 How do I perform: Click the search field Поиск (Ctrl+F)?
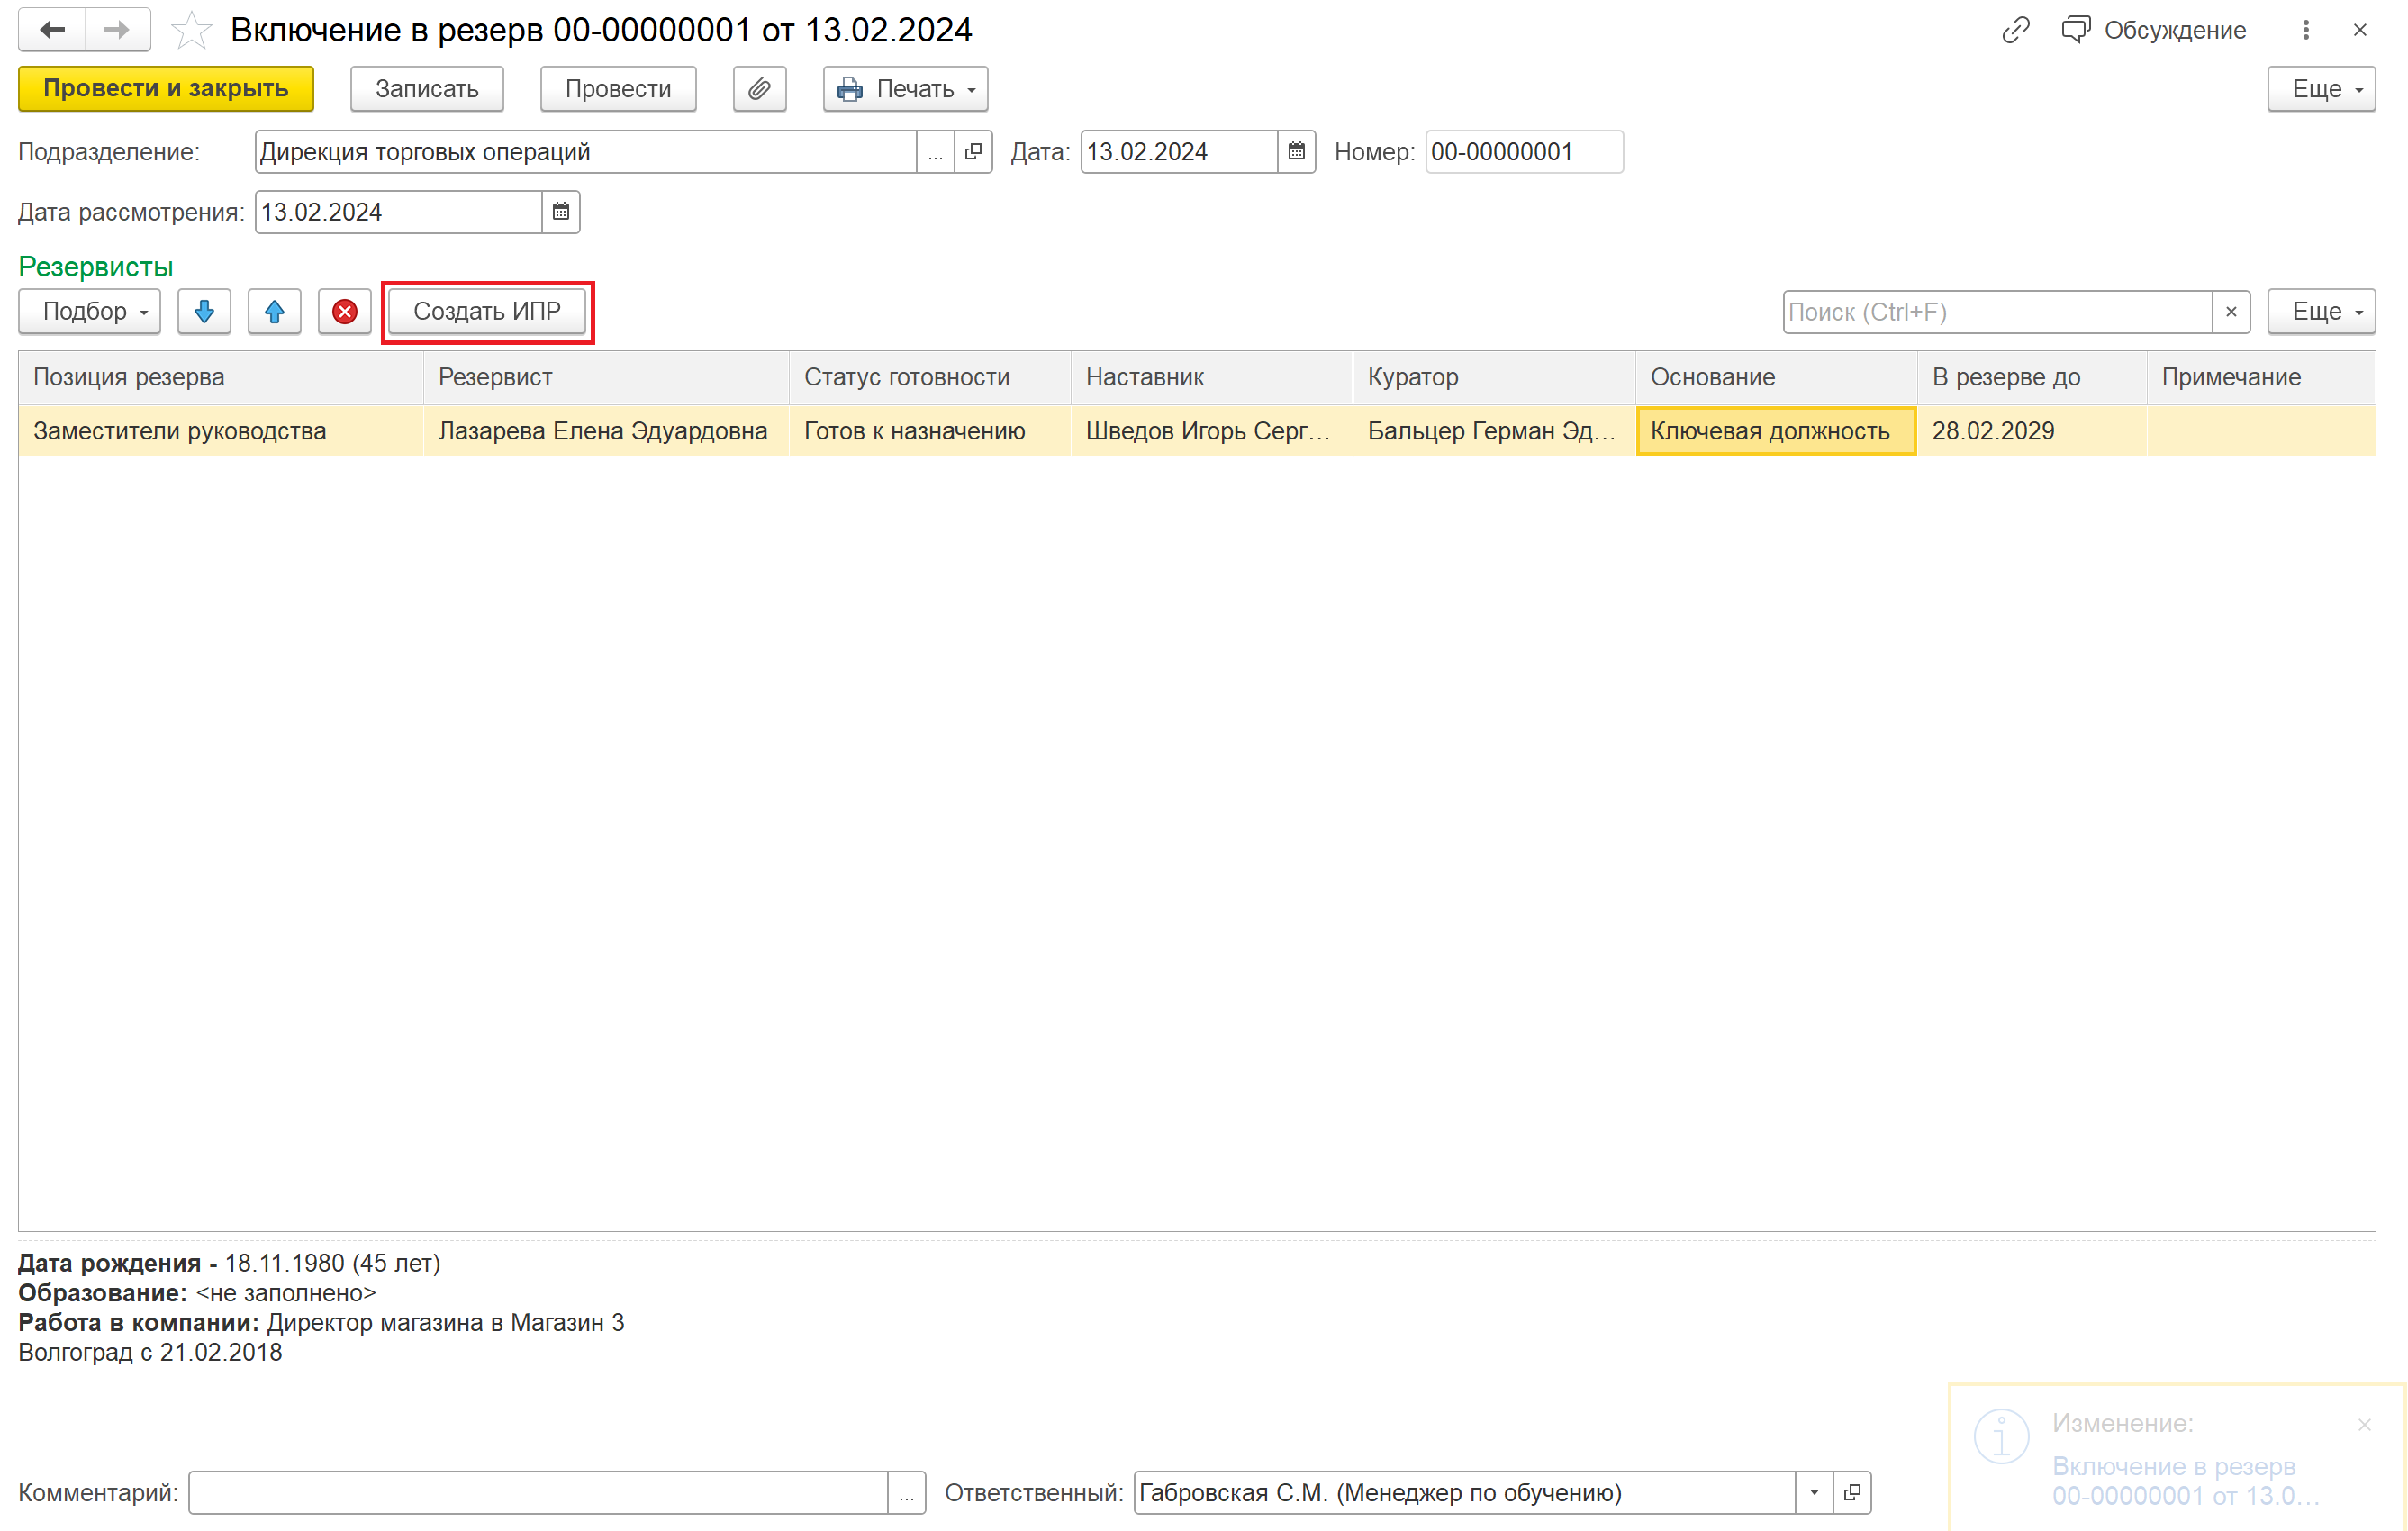pos(1996,312)
